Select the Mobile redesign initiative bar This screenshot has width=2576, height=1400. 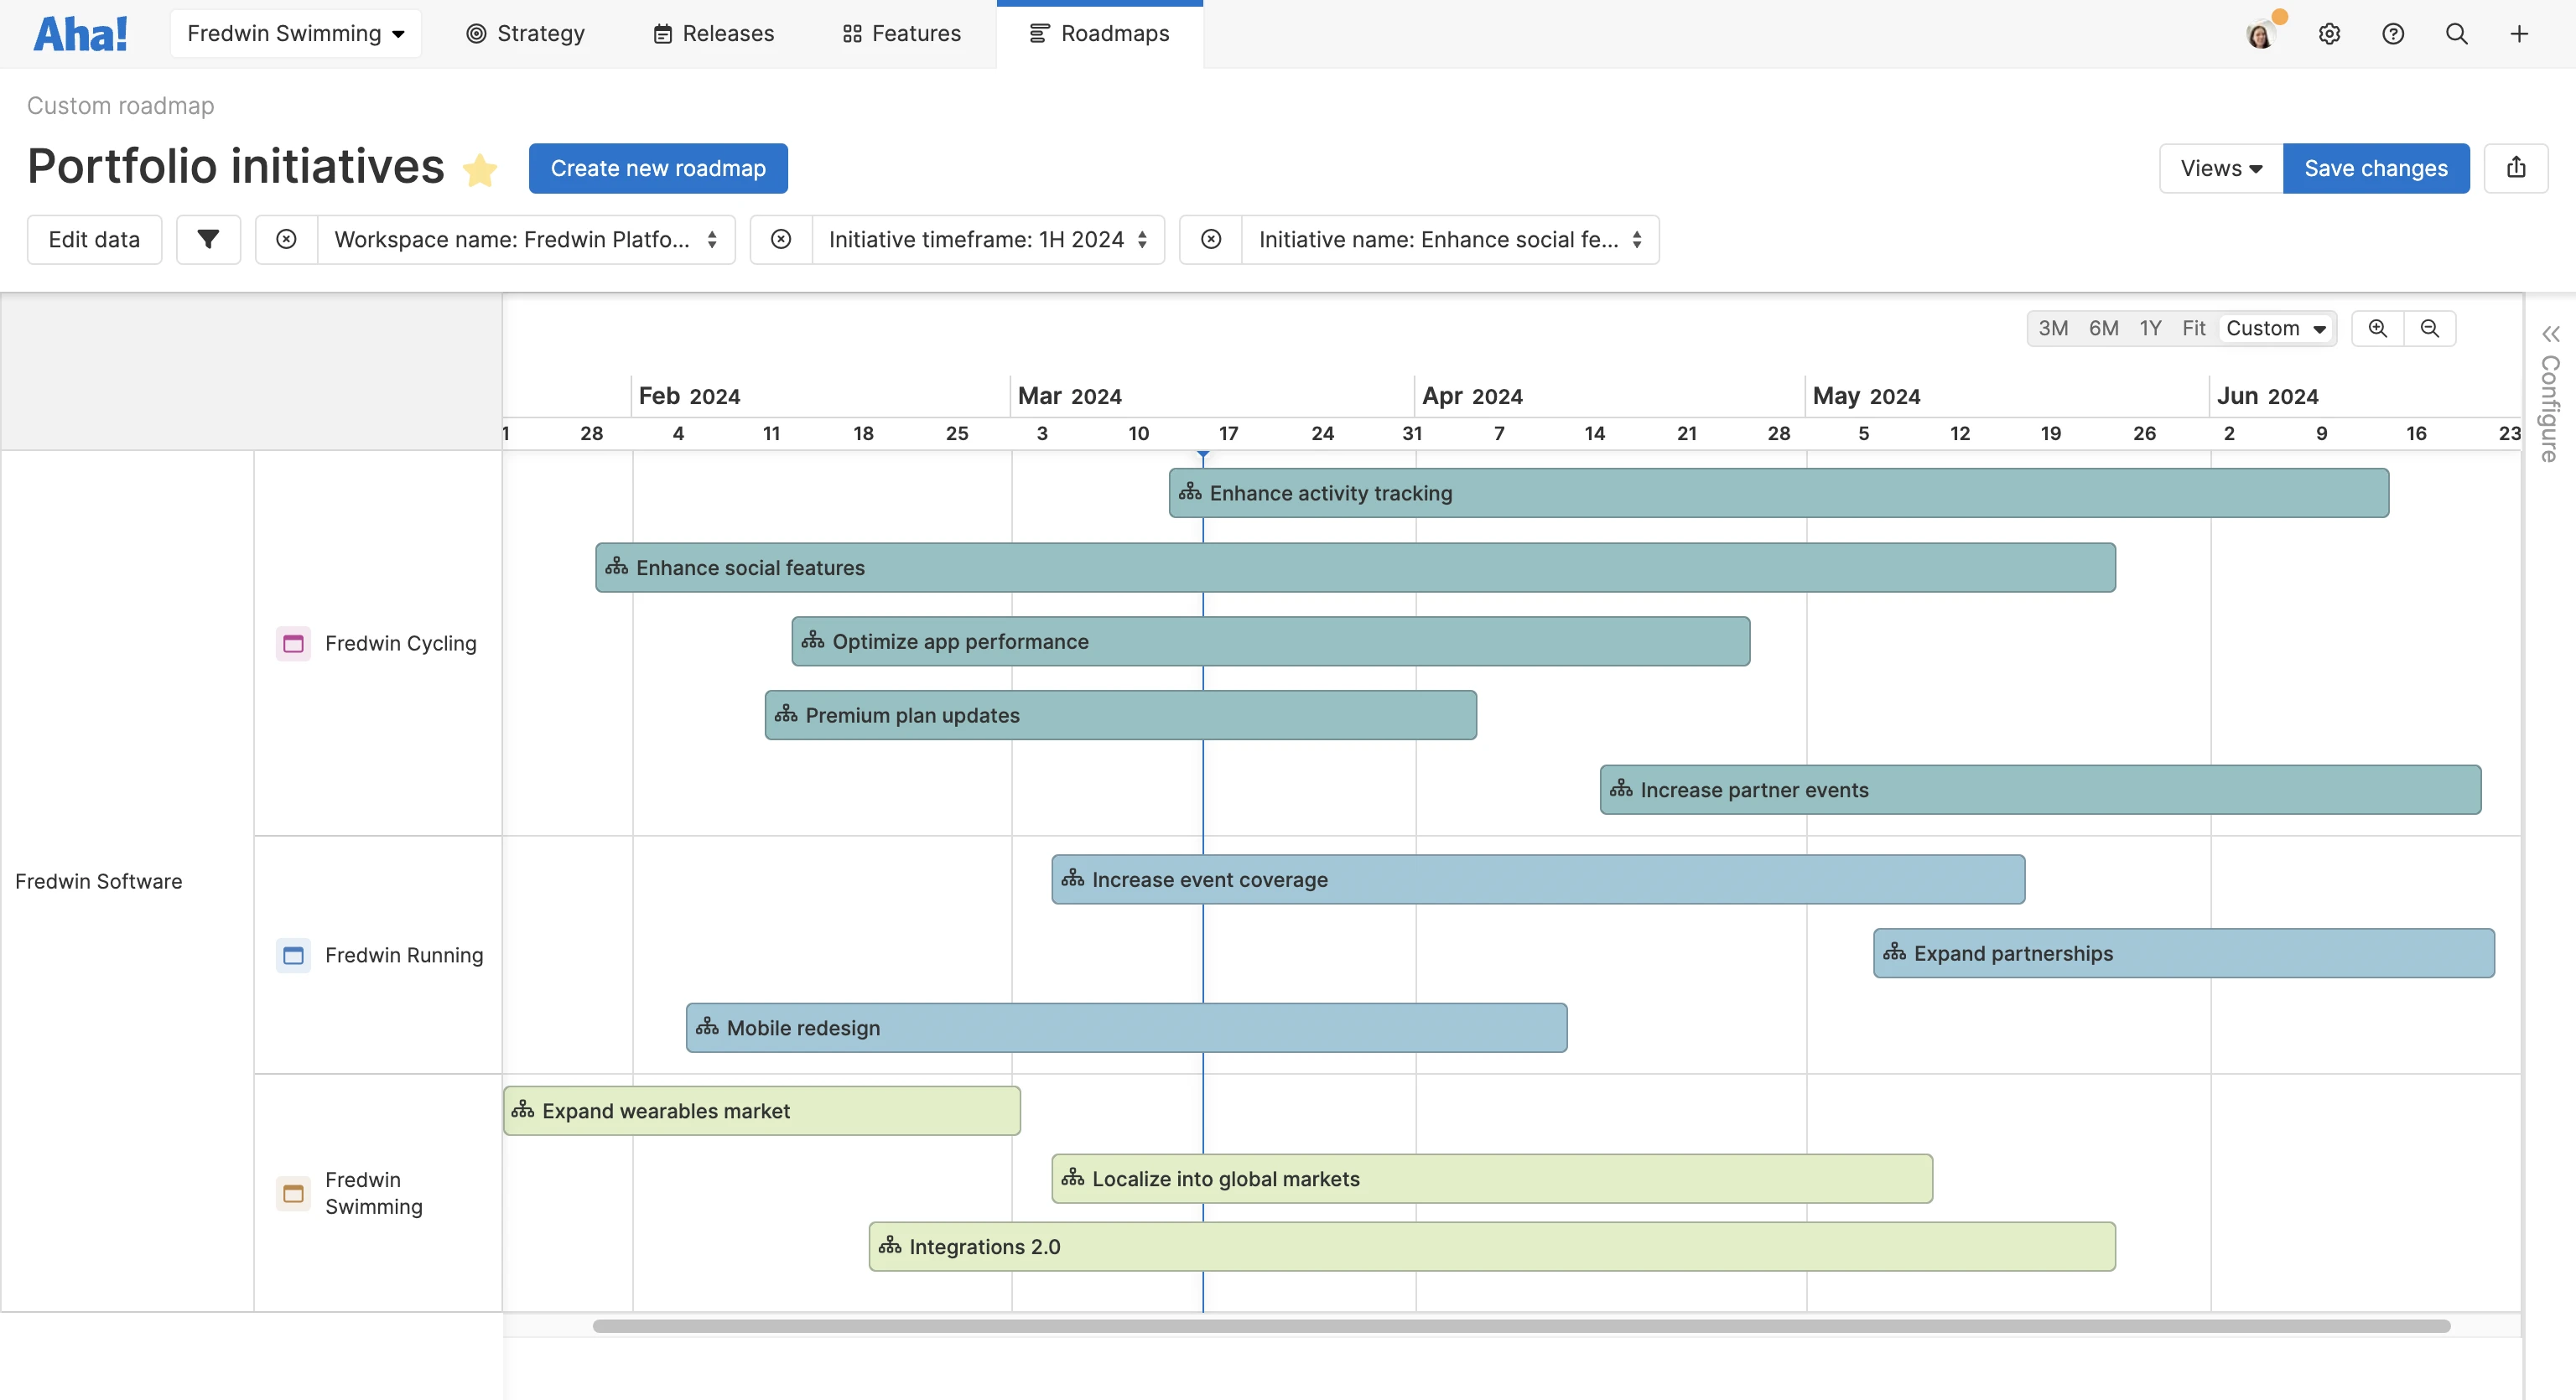[1124, 1027]
